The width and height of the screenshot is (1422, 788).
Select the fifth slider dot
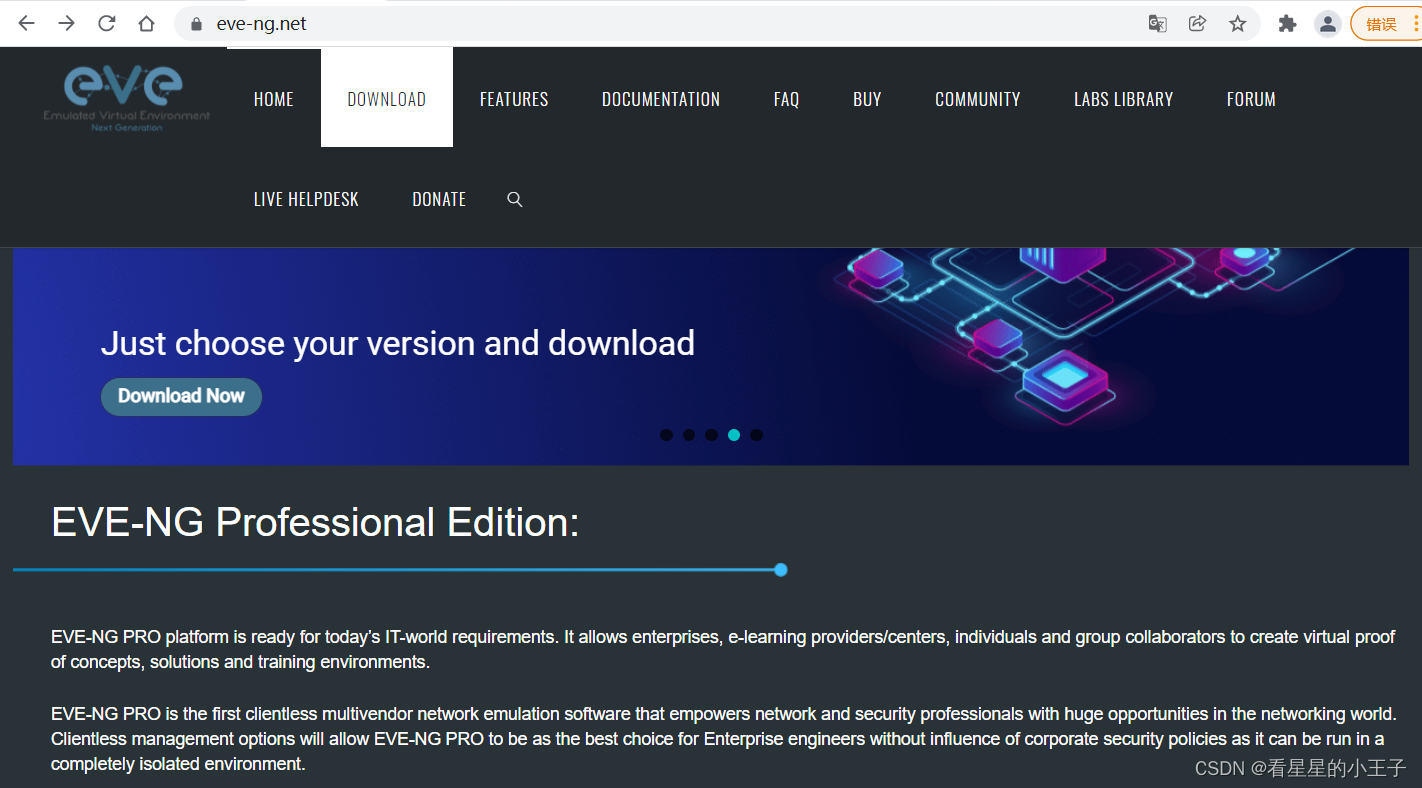coord(756,435)
